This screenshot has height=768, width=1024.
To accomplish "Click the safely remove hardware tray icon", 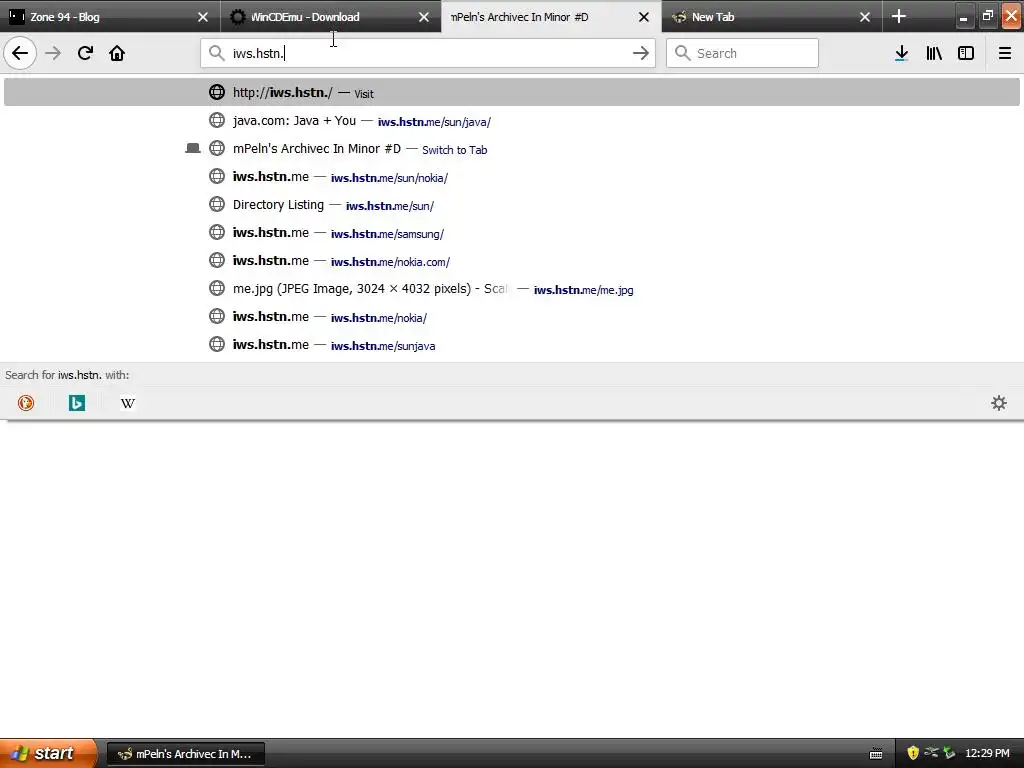I will pos(950,753).
